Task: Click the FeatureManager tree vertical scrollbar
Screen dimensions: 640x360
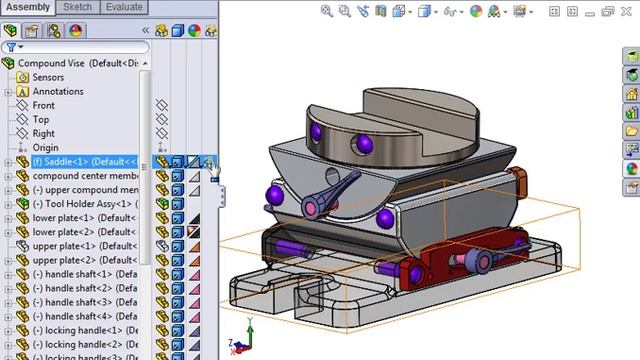Action: (145, 167)
